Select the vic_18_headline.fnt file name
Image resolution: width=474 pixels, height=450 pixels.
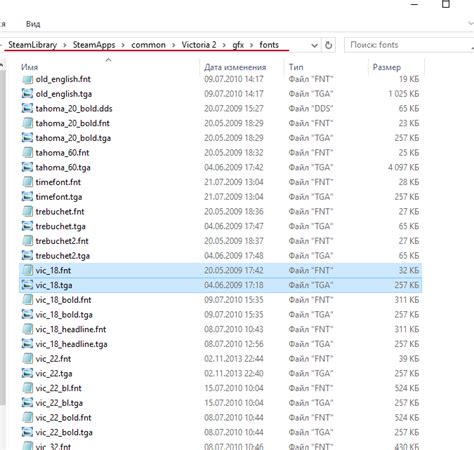(x=71, y=329)
